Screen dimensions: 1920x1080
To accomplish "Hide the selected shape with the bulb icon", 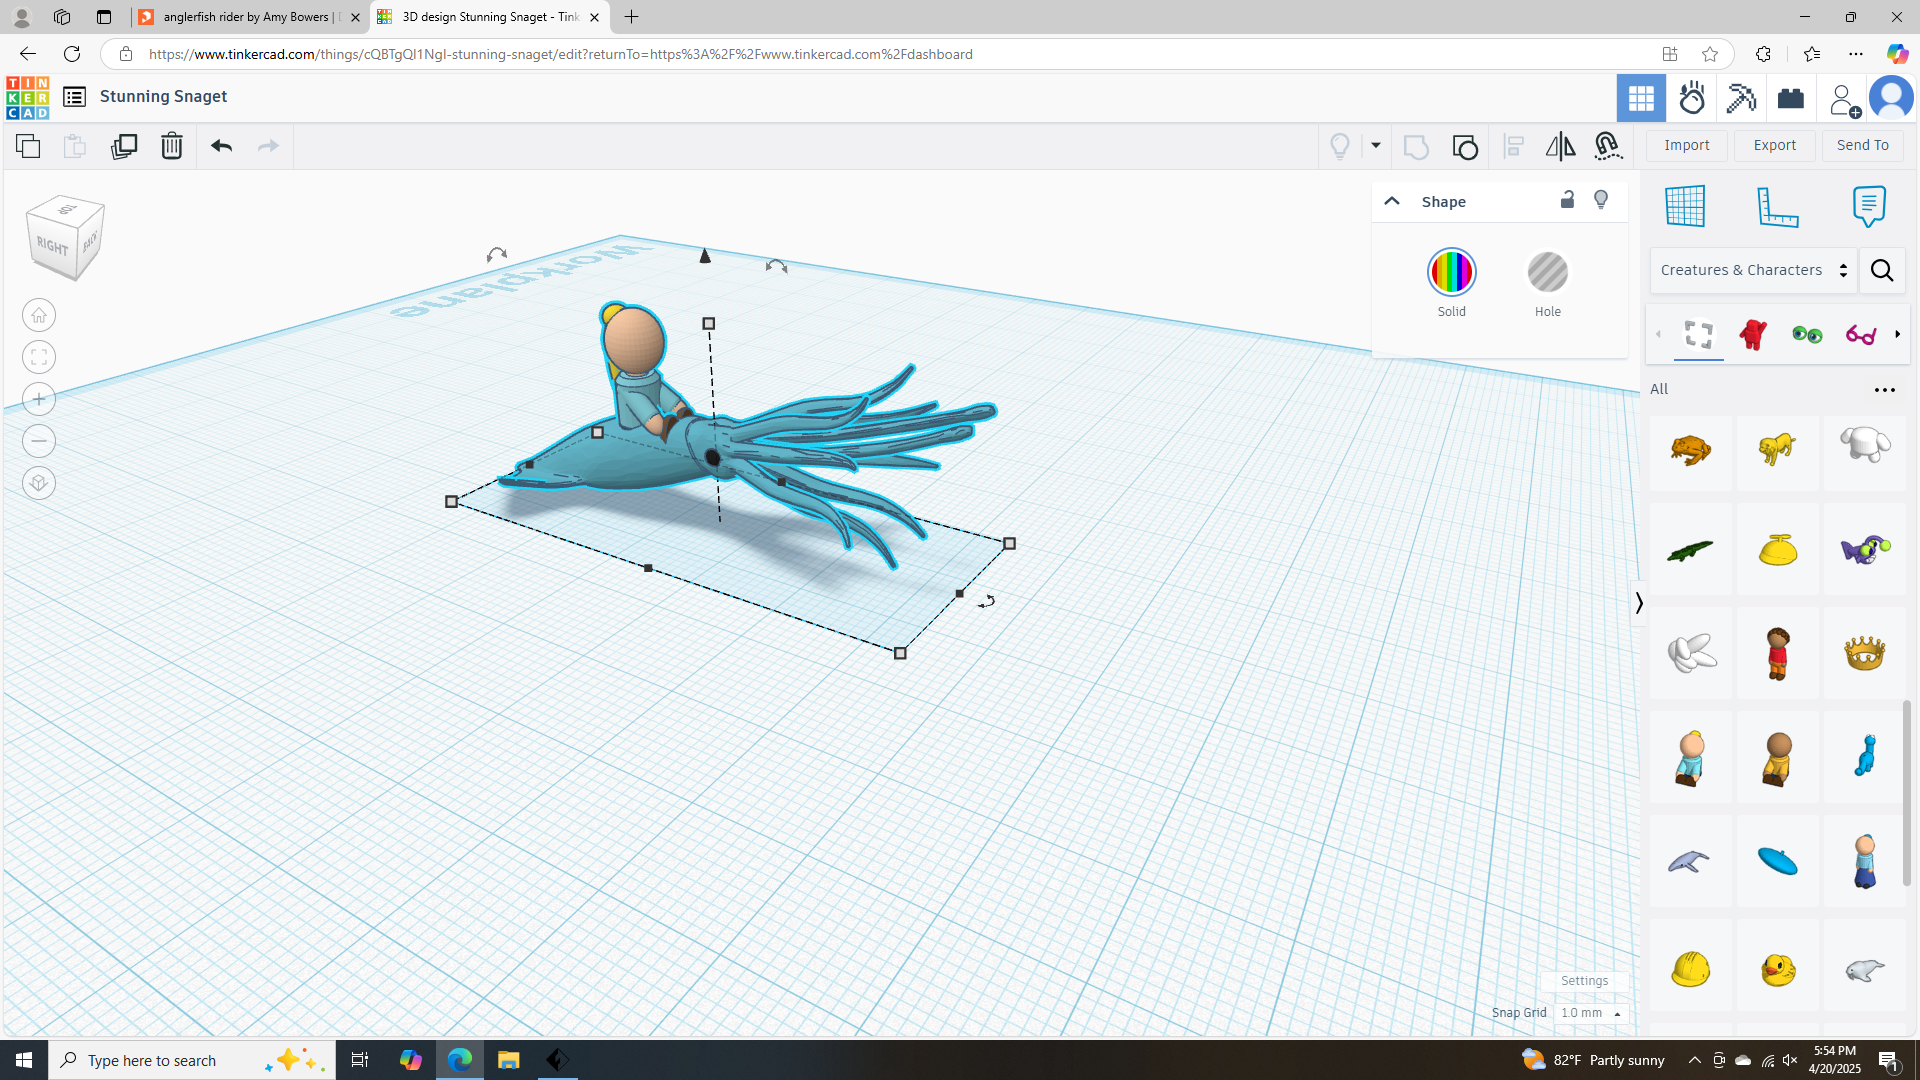I will coord(1601,200).
